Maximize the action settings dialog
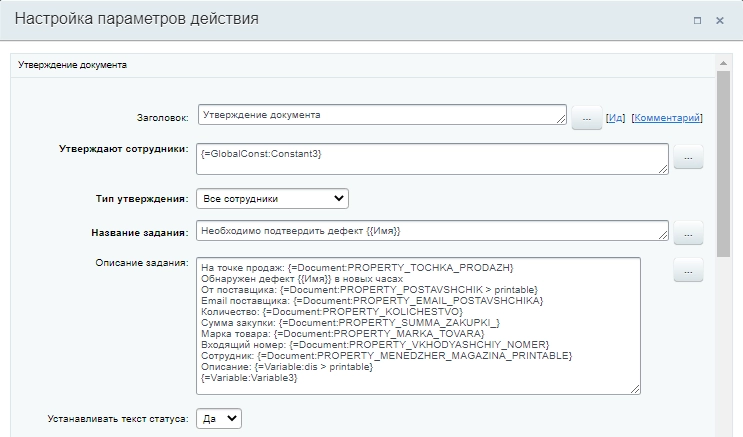 tap(697, 20)
